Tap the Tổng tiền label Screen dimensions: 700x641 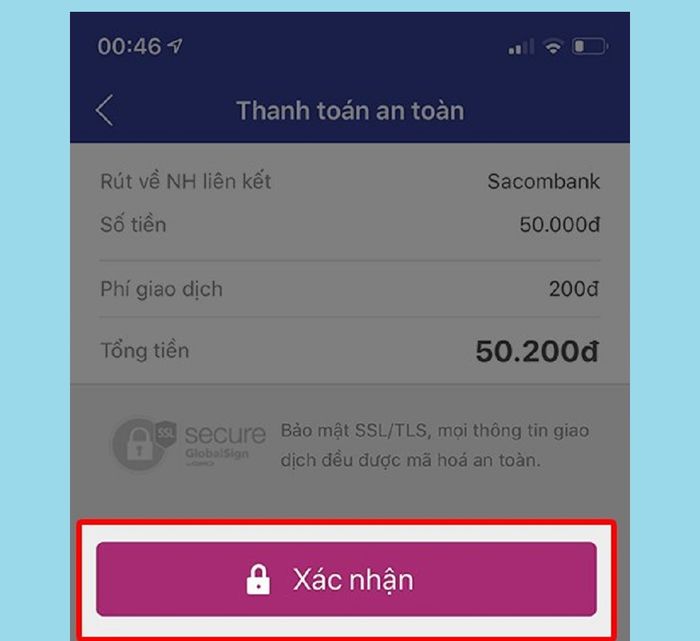145,350
